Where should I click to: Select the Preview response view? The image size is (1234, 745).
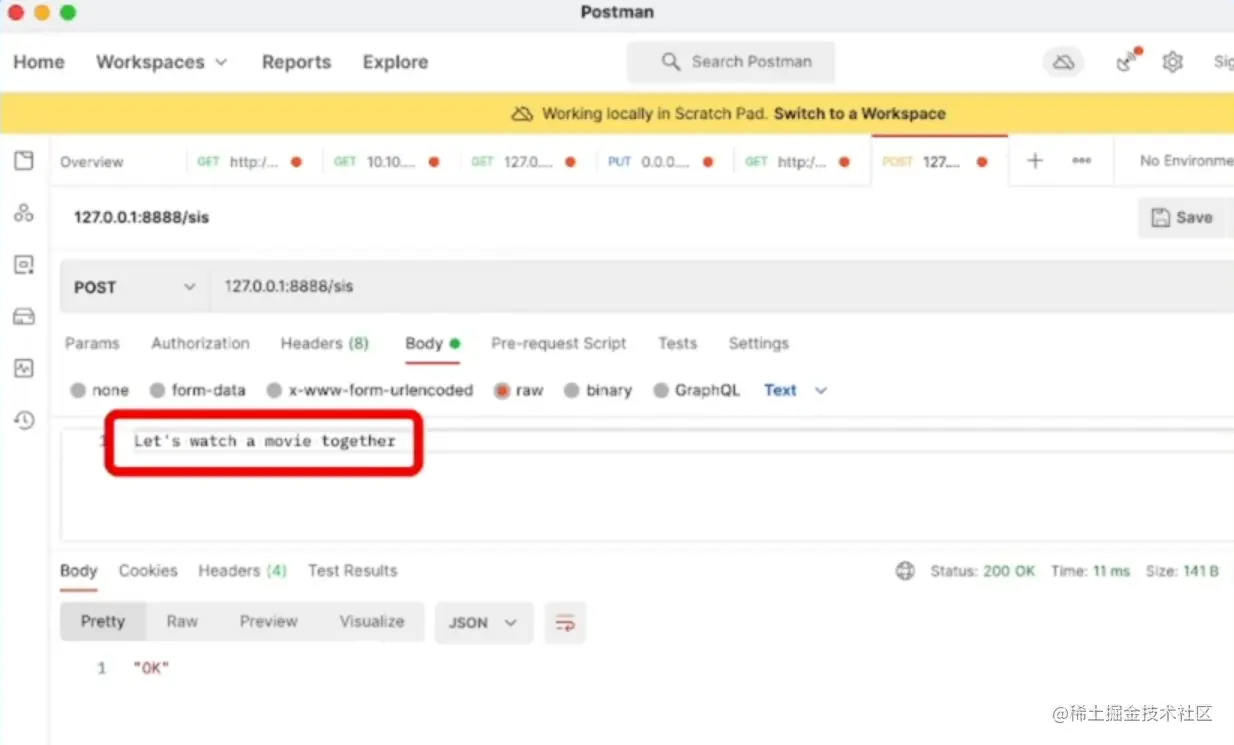pos(269,621)
